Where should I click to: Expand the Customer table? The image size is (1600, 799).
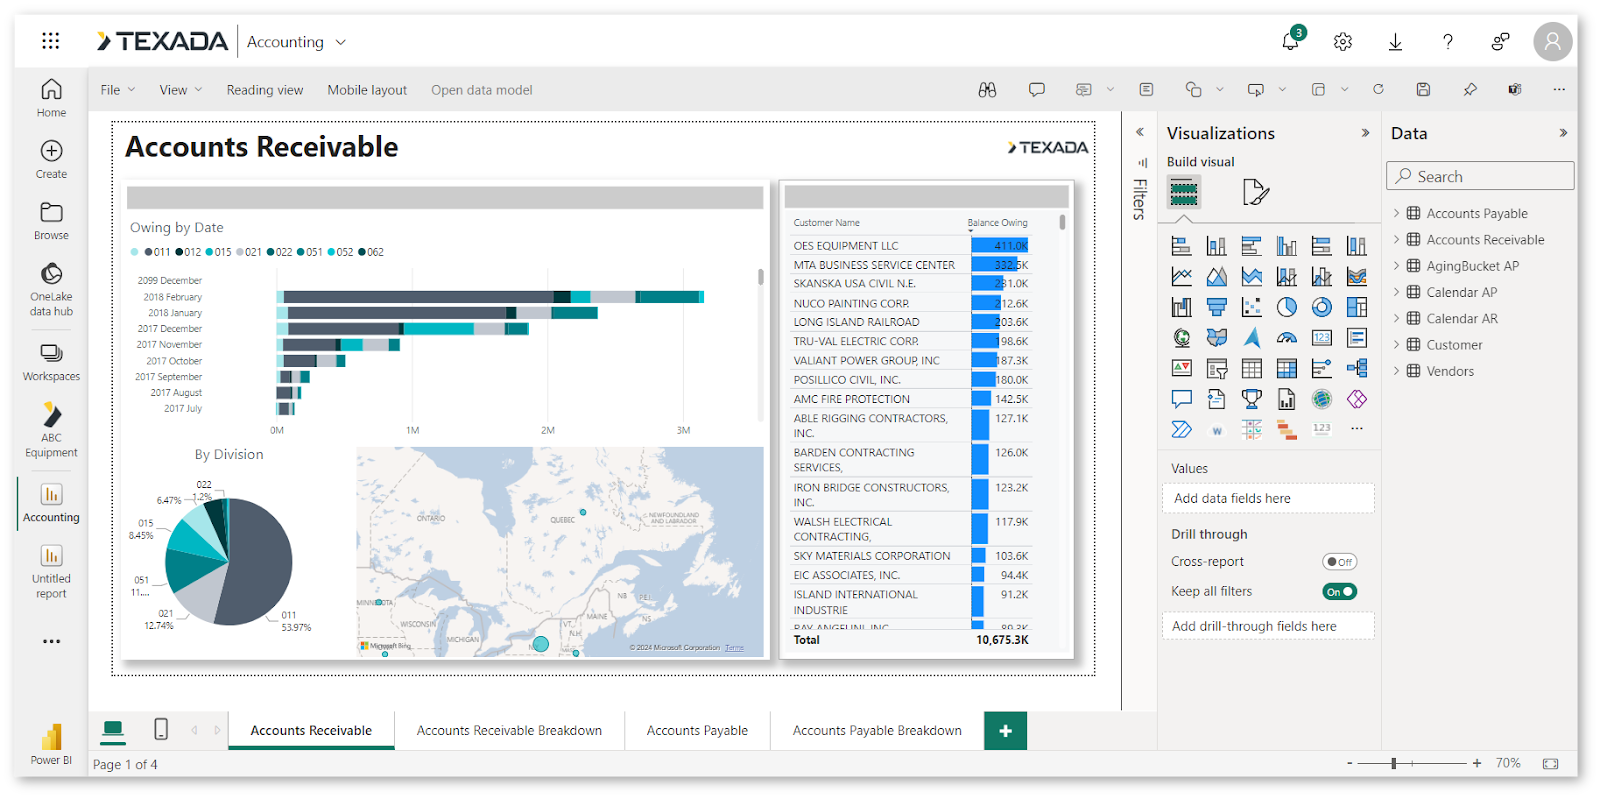(1397, 345)
